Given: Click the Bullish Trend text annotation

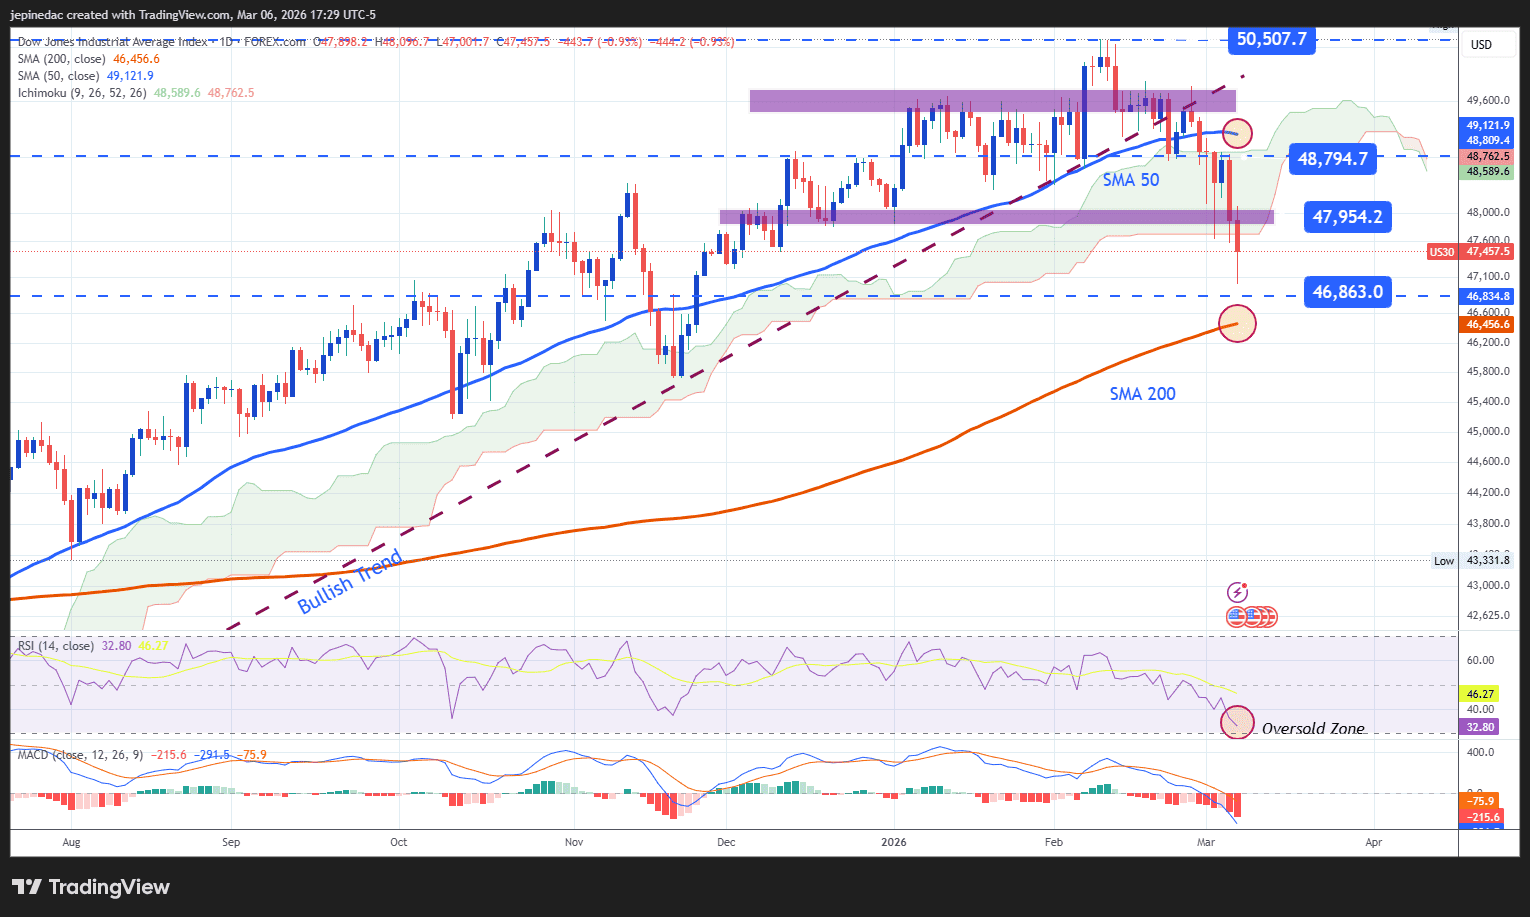Looking at the screenshot, I should [x=350, y=581].
